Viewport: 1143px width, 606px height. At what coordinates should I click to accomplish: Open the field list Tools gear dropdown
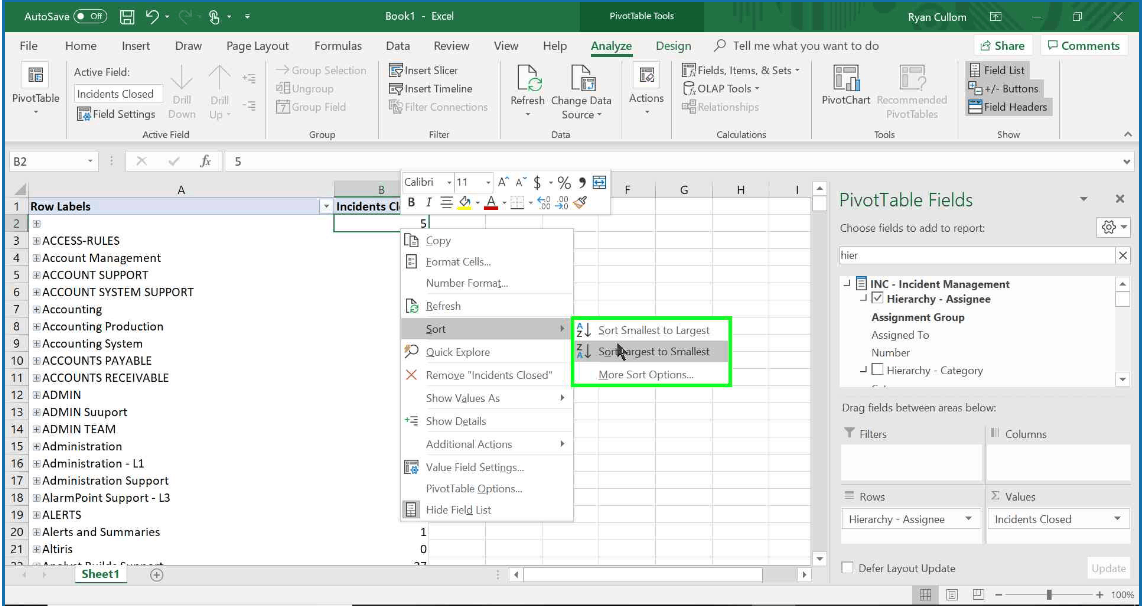1113,228
